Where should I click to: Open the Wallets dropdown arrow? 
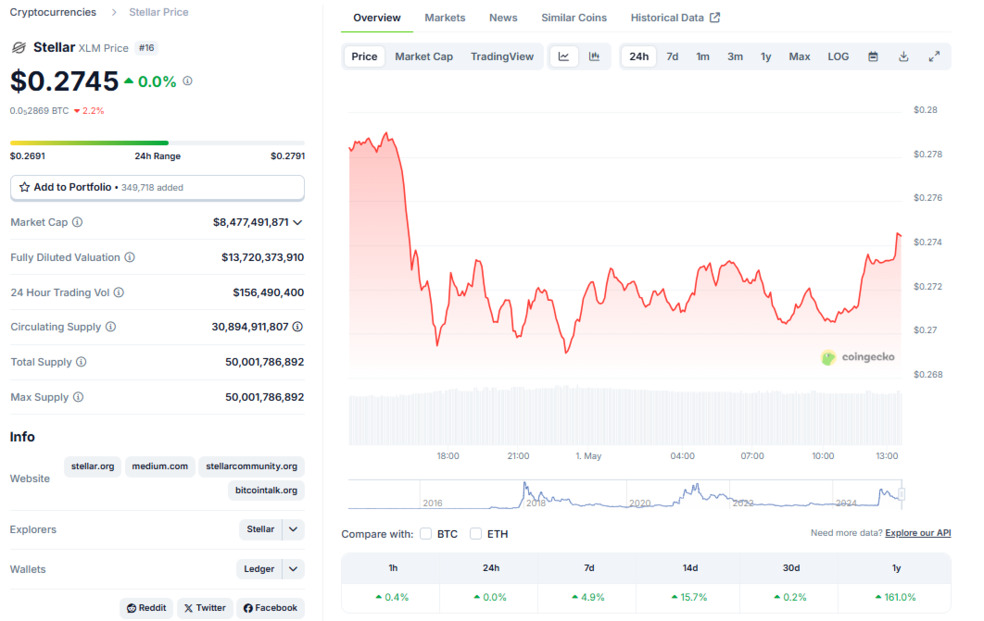coord(293,569)
